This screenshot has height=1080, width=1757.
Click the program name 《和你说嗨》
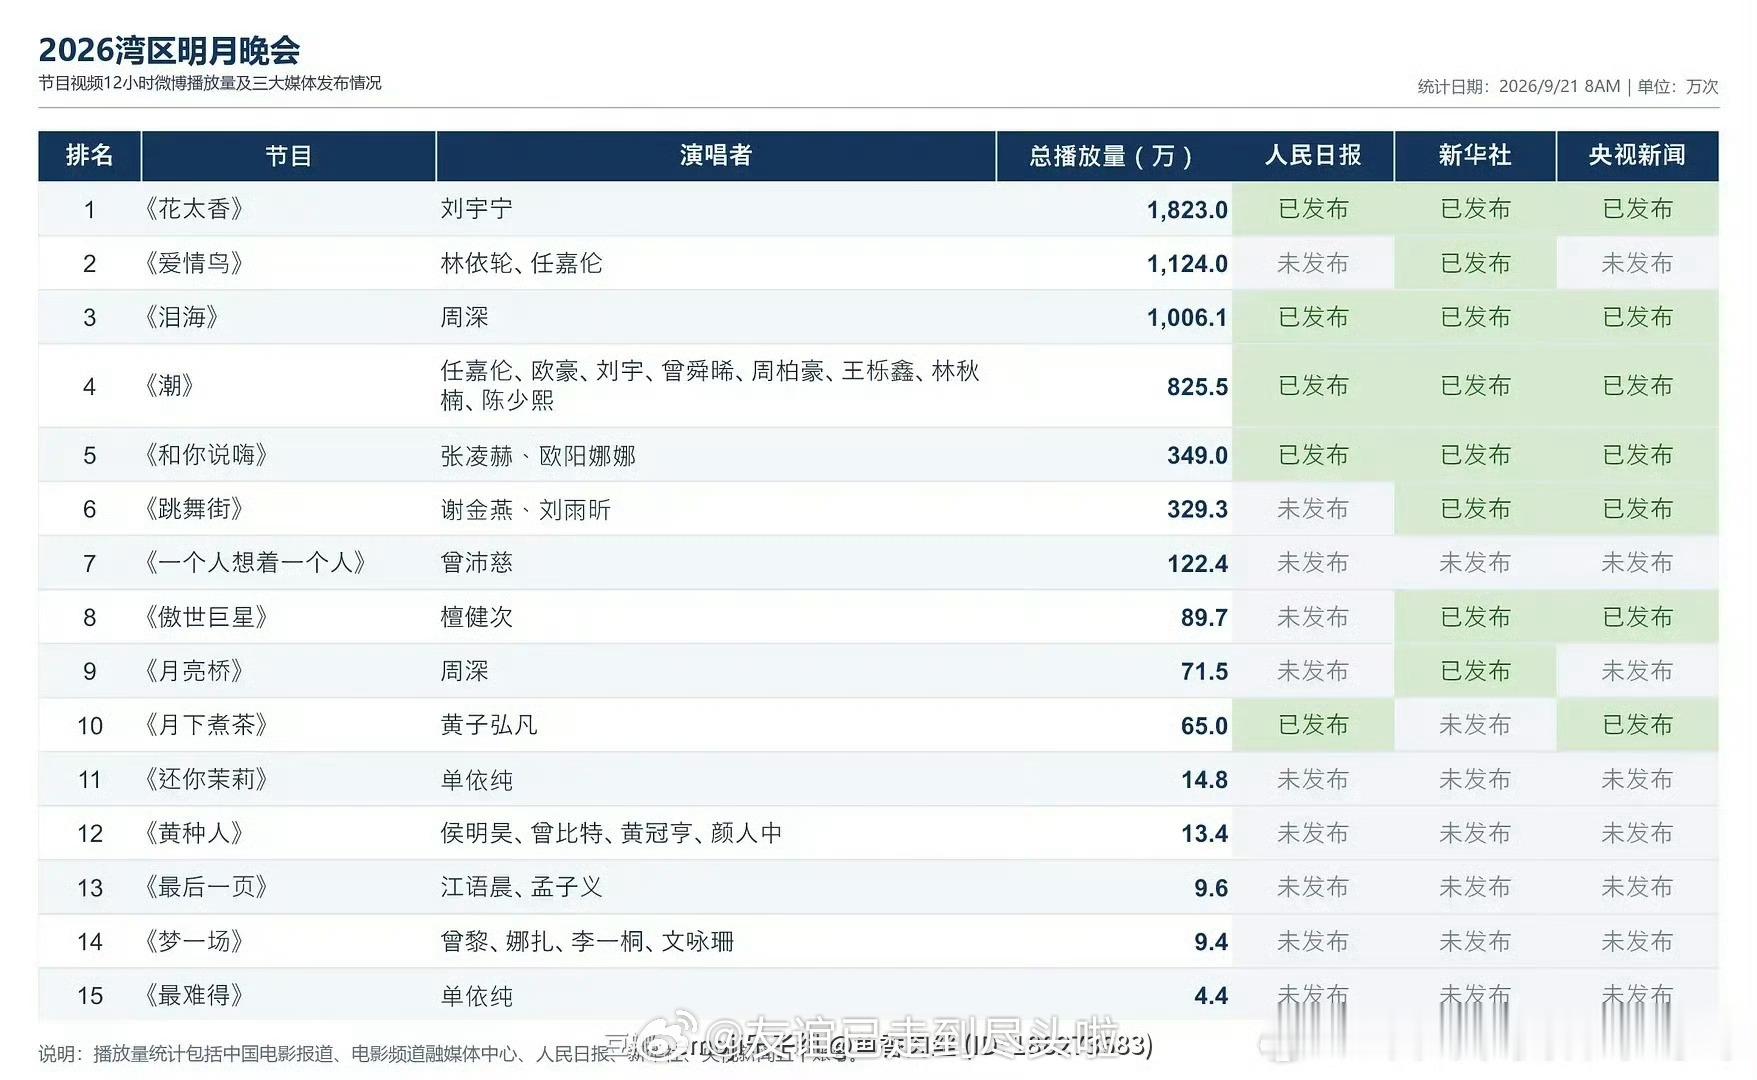tap(206, 455)
